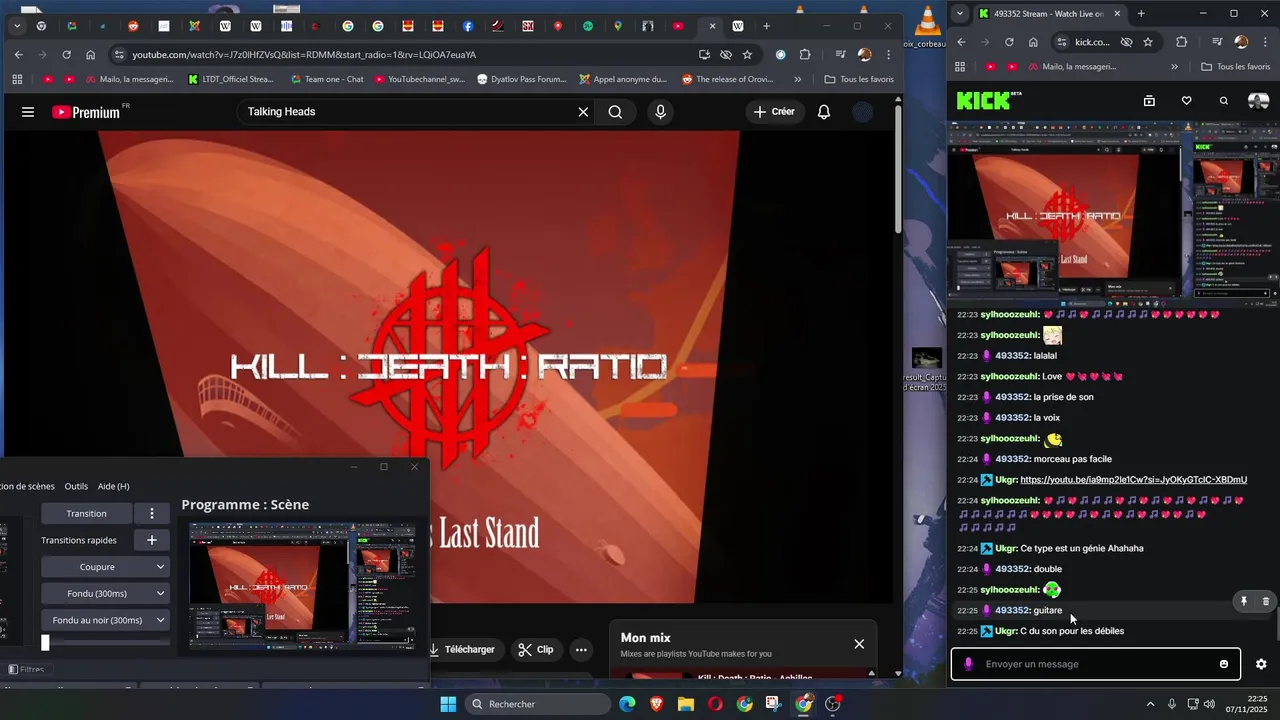The height and width of the screenshot is (720, 1280).
Task: Expand the Fondu au noir (300ms) dropdown
Action: (x=105, y=620)
